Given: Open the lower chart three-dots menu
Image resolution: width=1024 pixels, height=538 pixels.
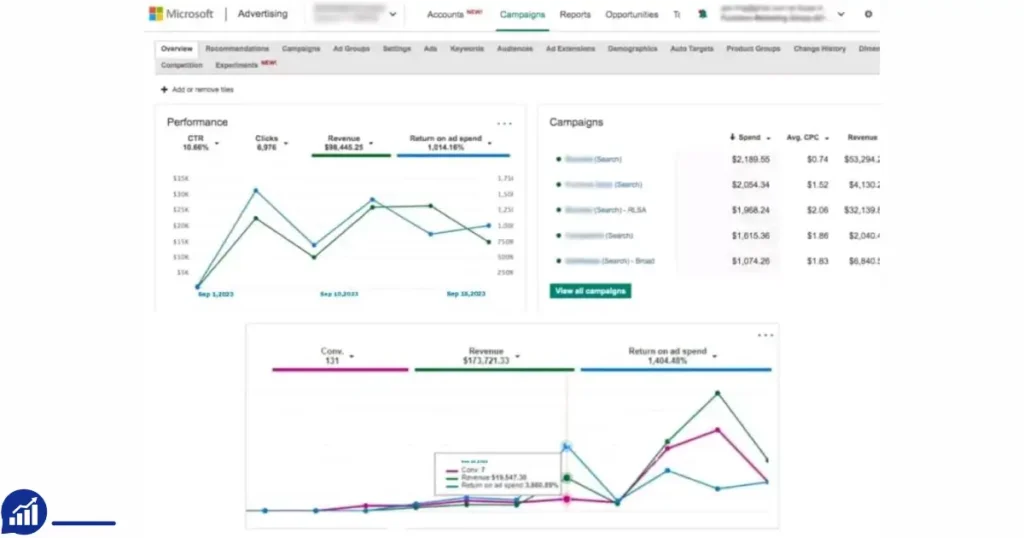Looking at the screenshot, I should point(765,335).
